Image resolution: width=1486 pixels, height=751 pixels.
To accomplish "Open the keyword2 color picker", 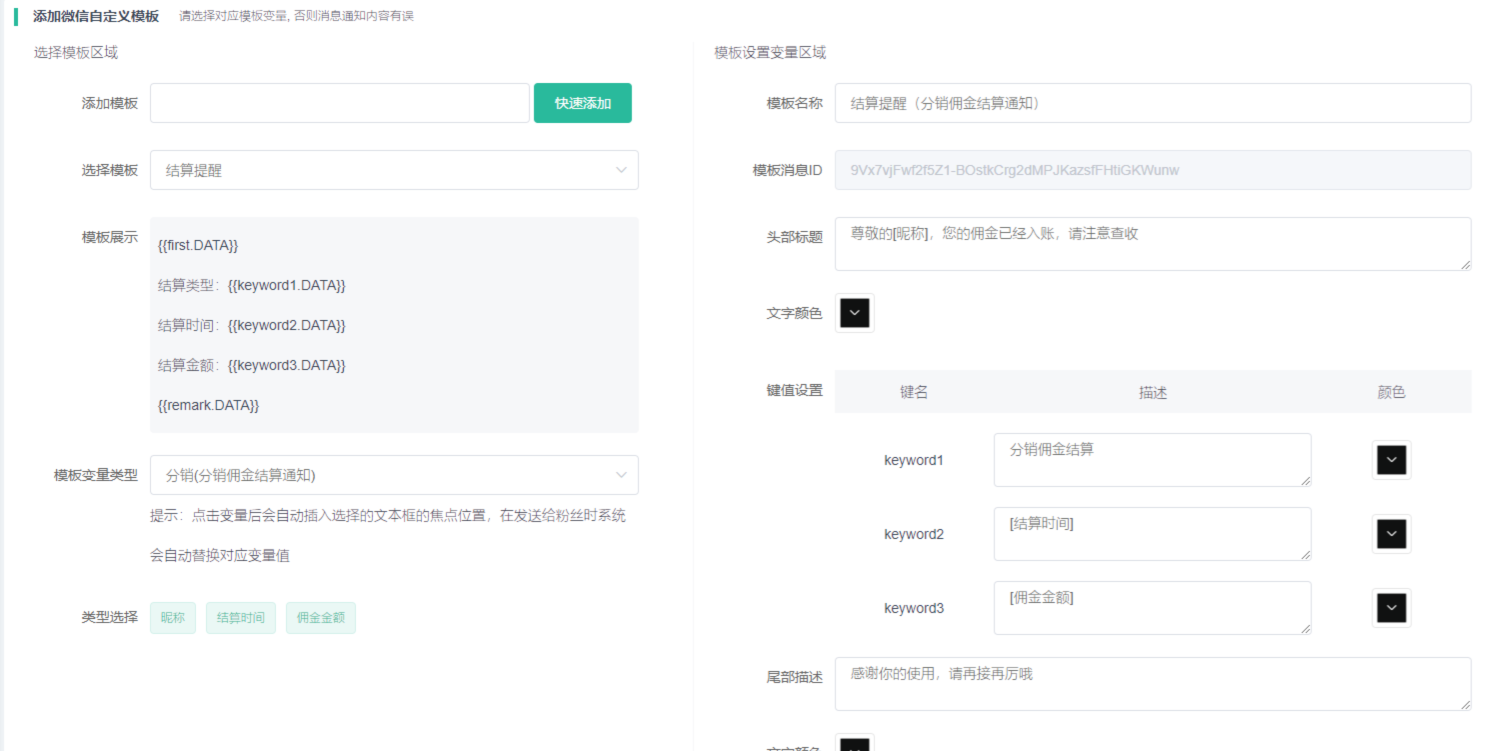I will pyautogui.click(x=1391, y=534).
